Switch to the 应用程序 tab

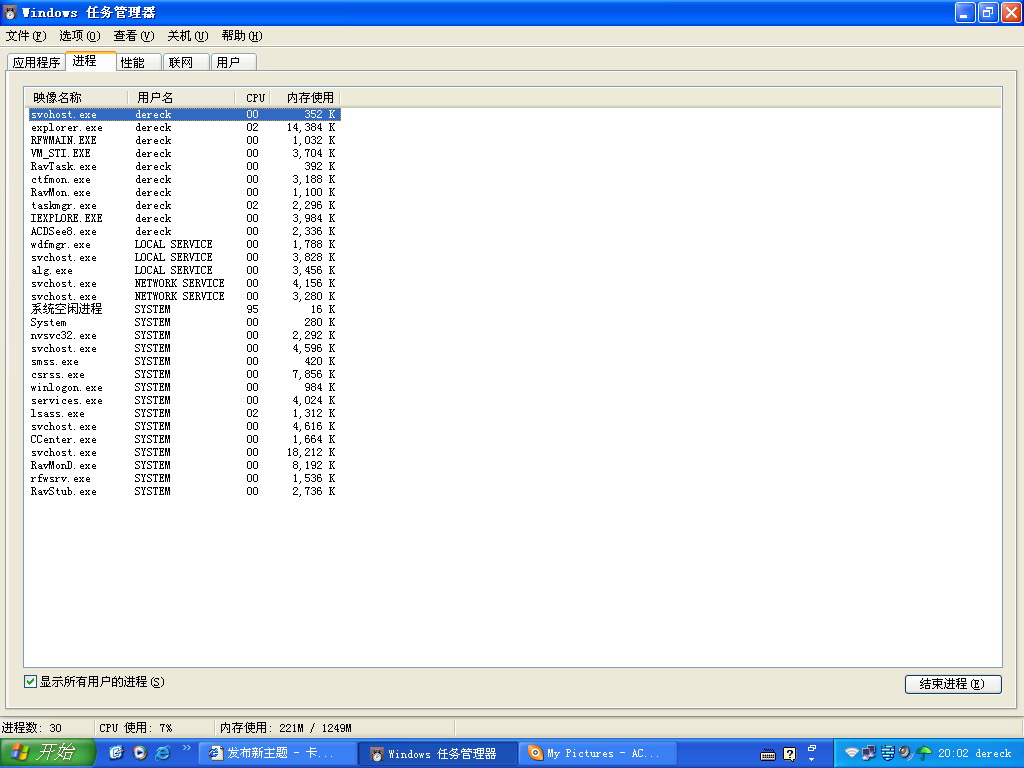[36, 63]
